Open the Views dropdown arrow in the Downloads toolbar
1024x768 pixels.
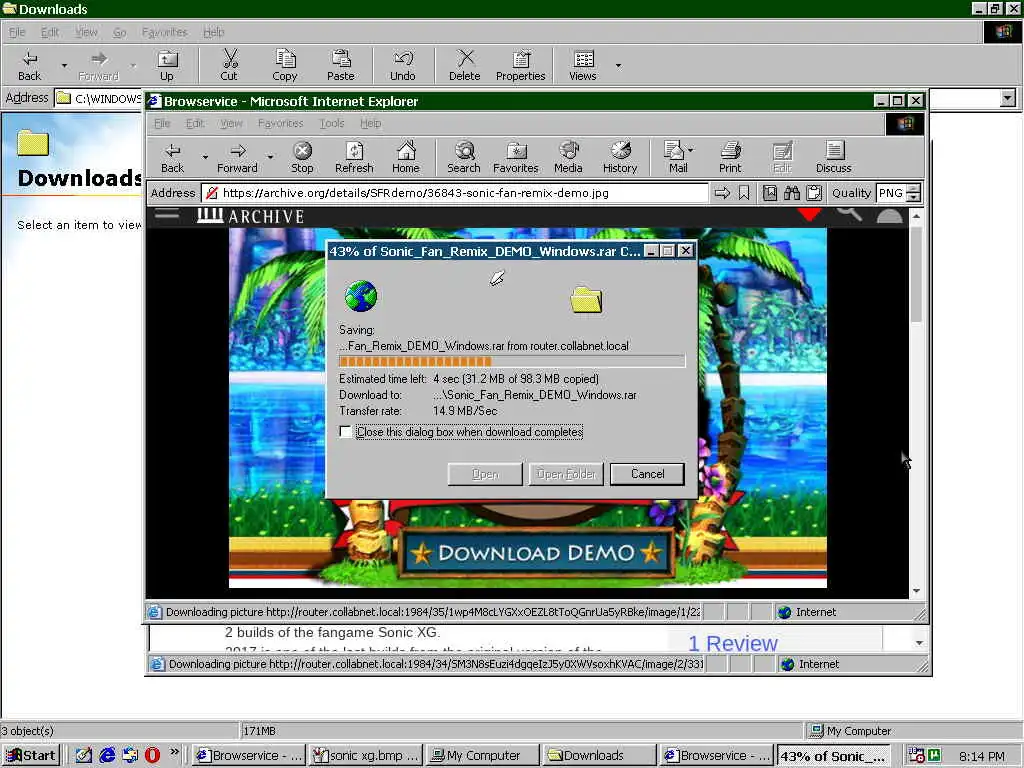pos(618,65)
